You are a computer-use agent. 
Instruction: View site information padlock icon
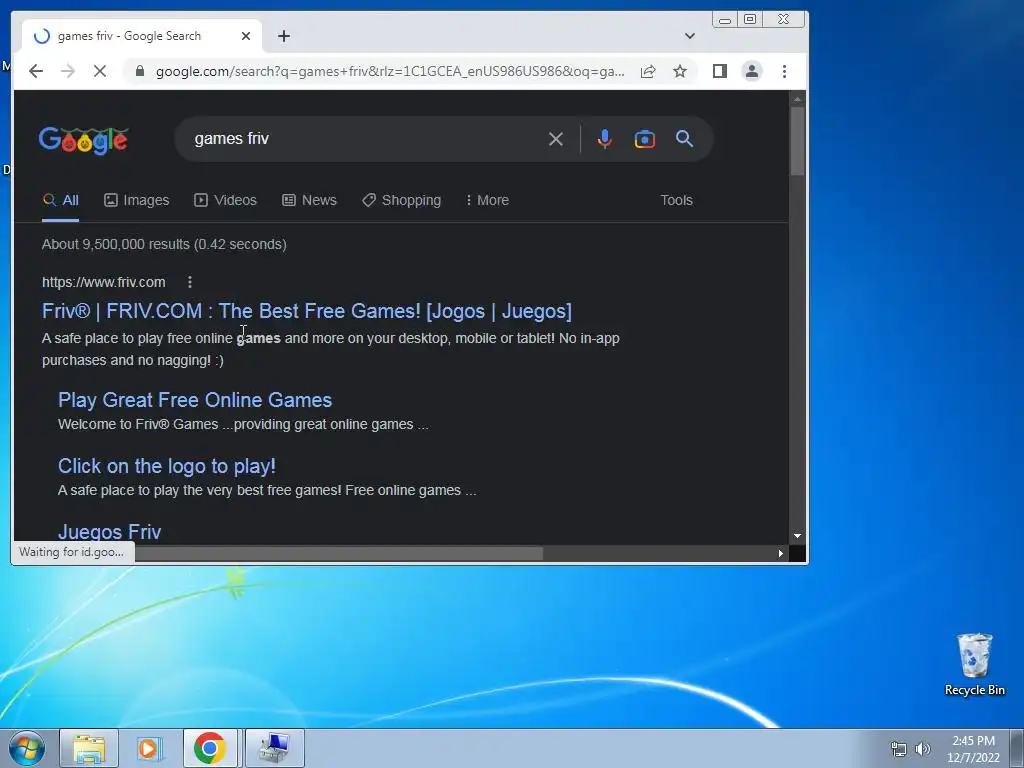[x=139, y=71]
